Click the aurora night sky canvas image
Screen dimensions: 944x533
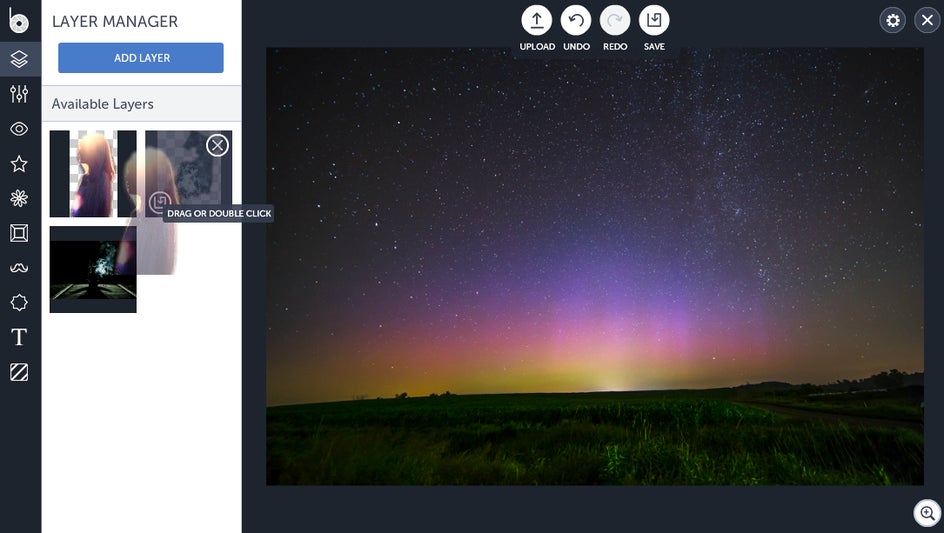coord(595,266)
